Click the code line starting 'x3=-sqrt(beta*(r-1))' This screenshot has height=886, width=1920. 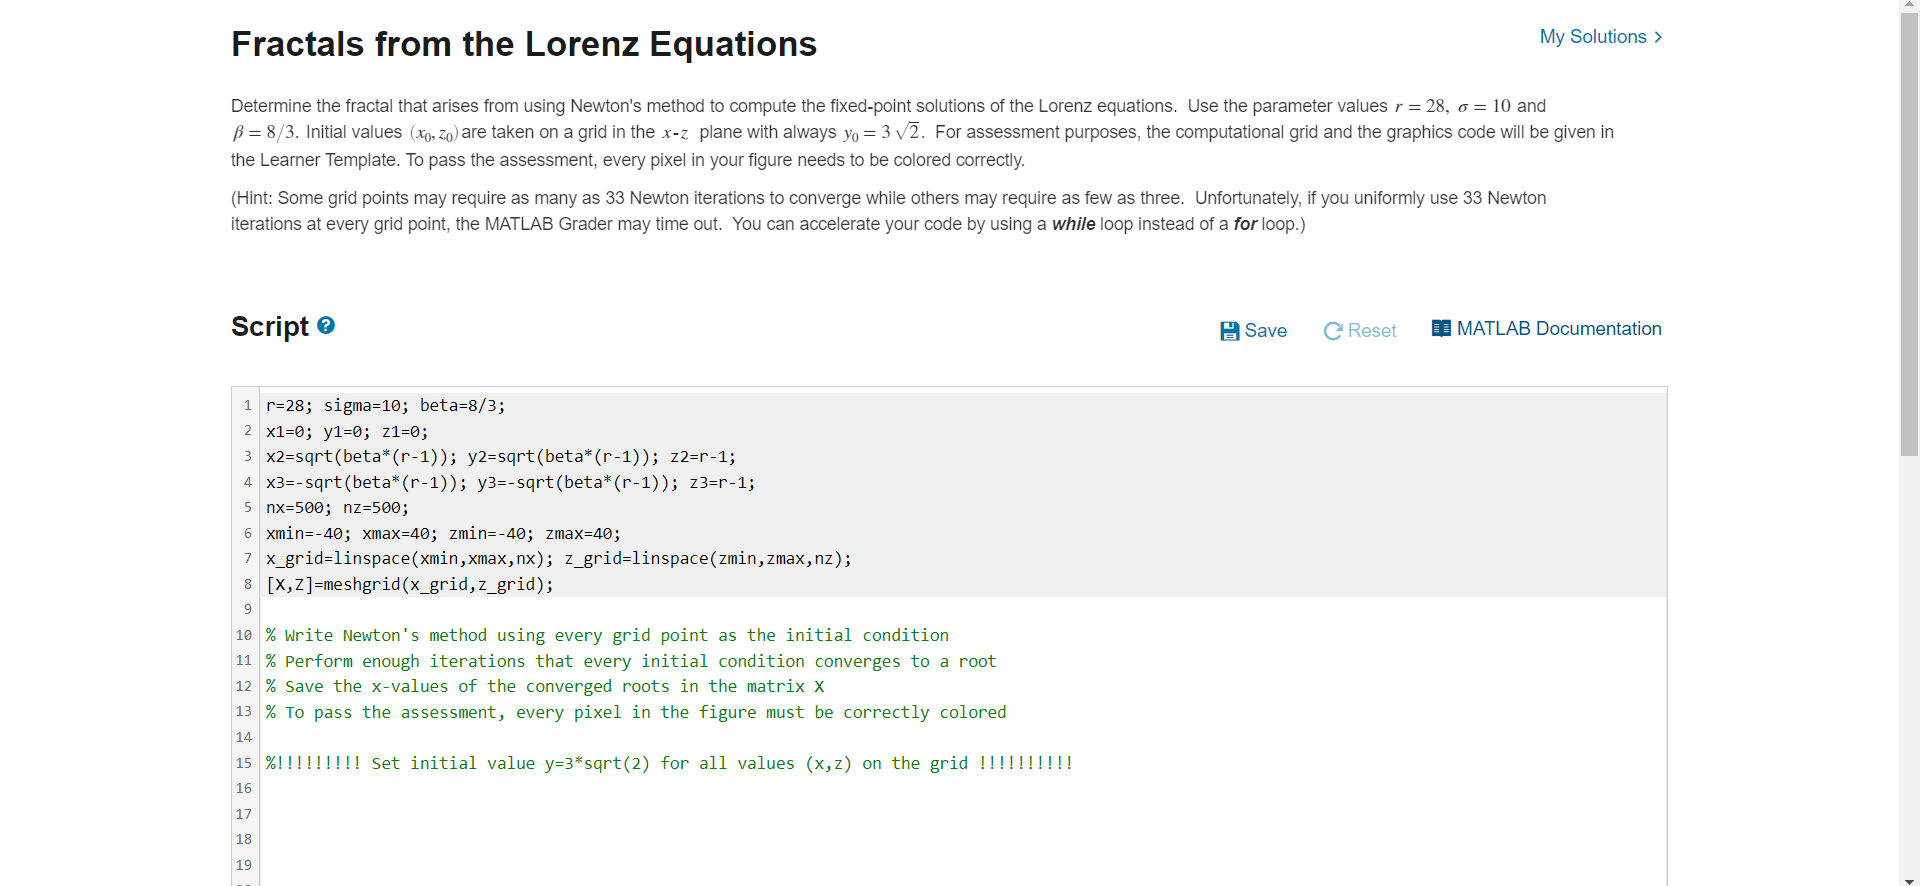coord(510,483)
